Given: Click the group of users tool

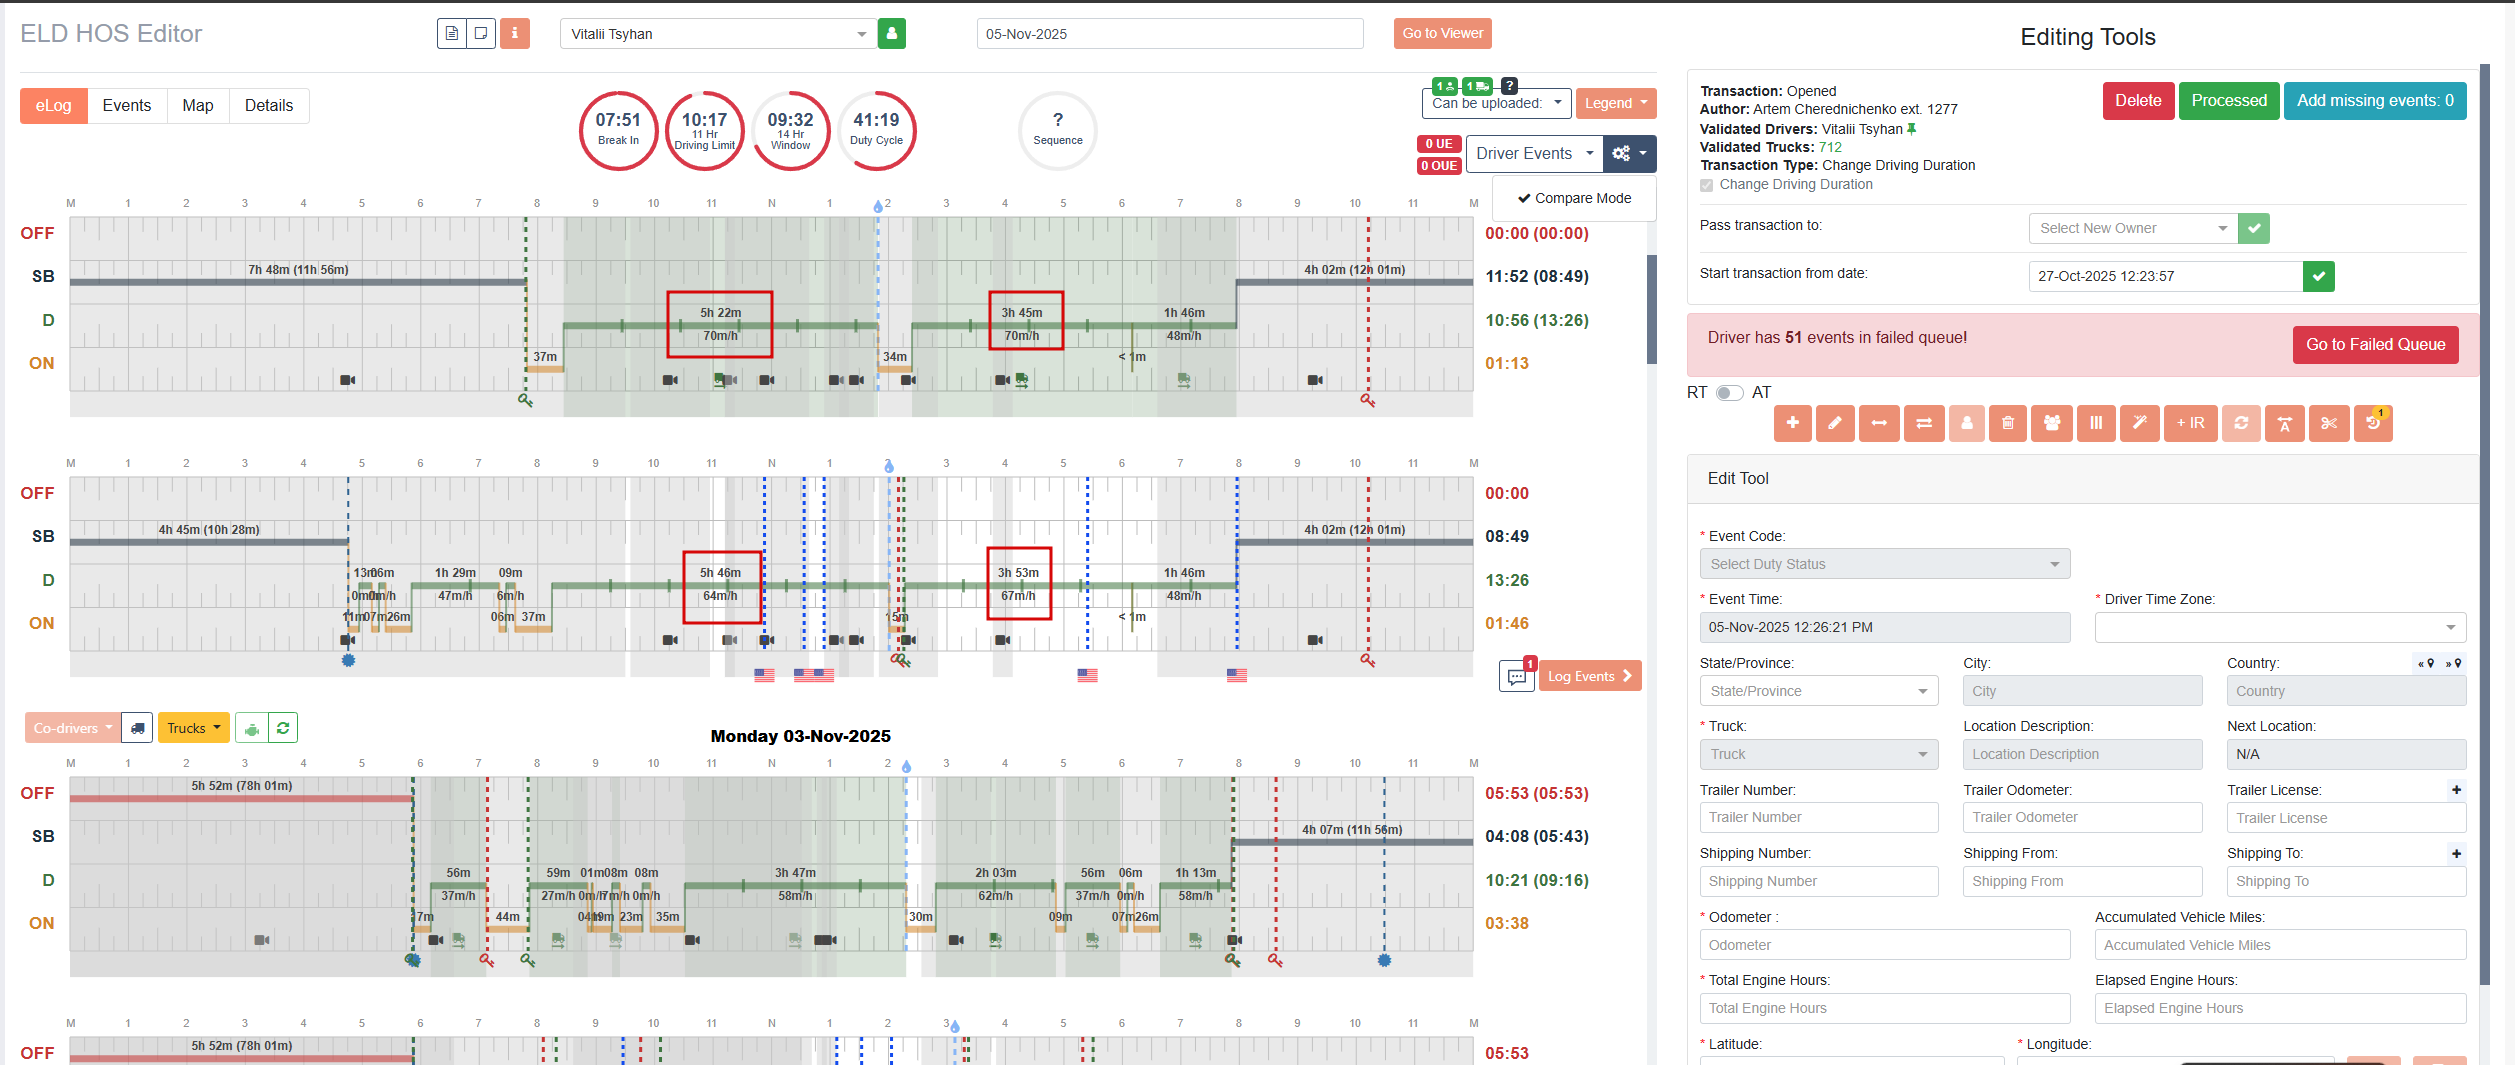Looking at the screenshot, I should (x=2052, y=423).
